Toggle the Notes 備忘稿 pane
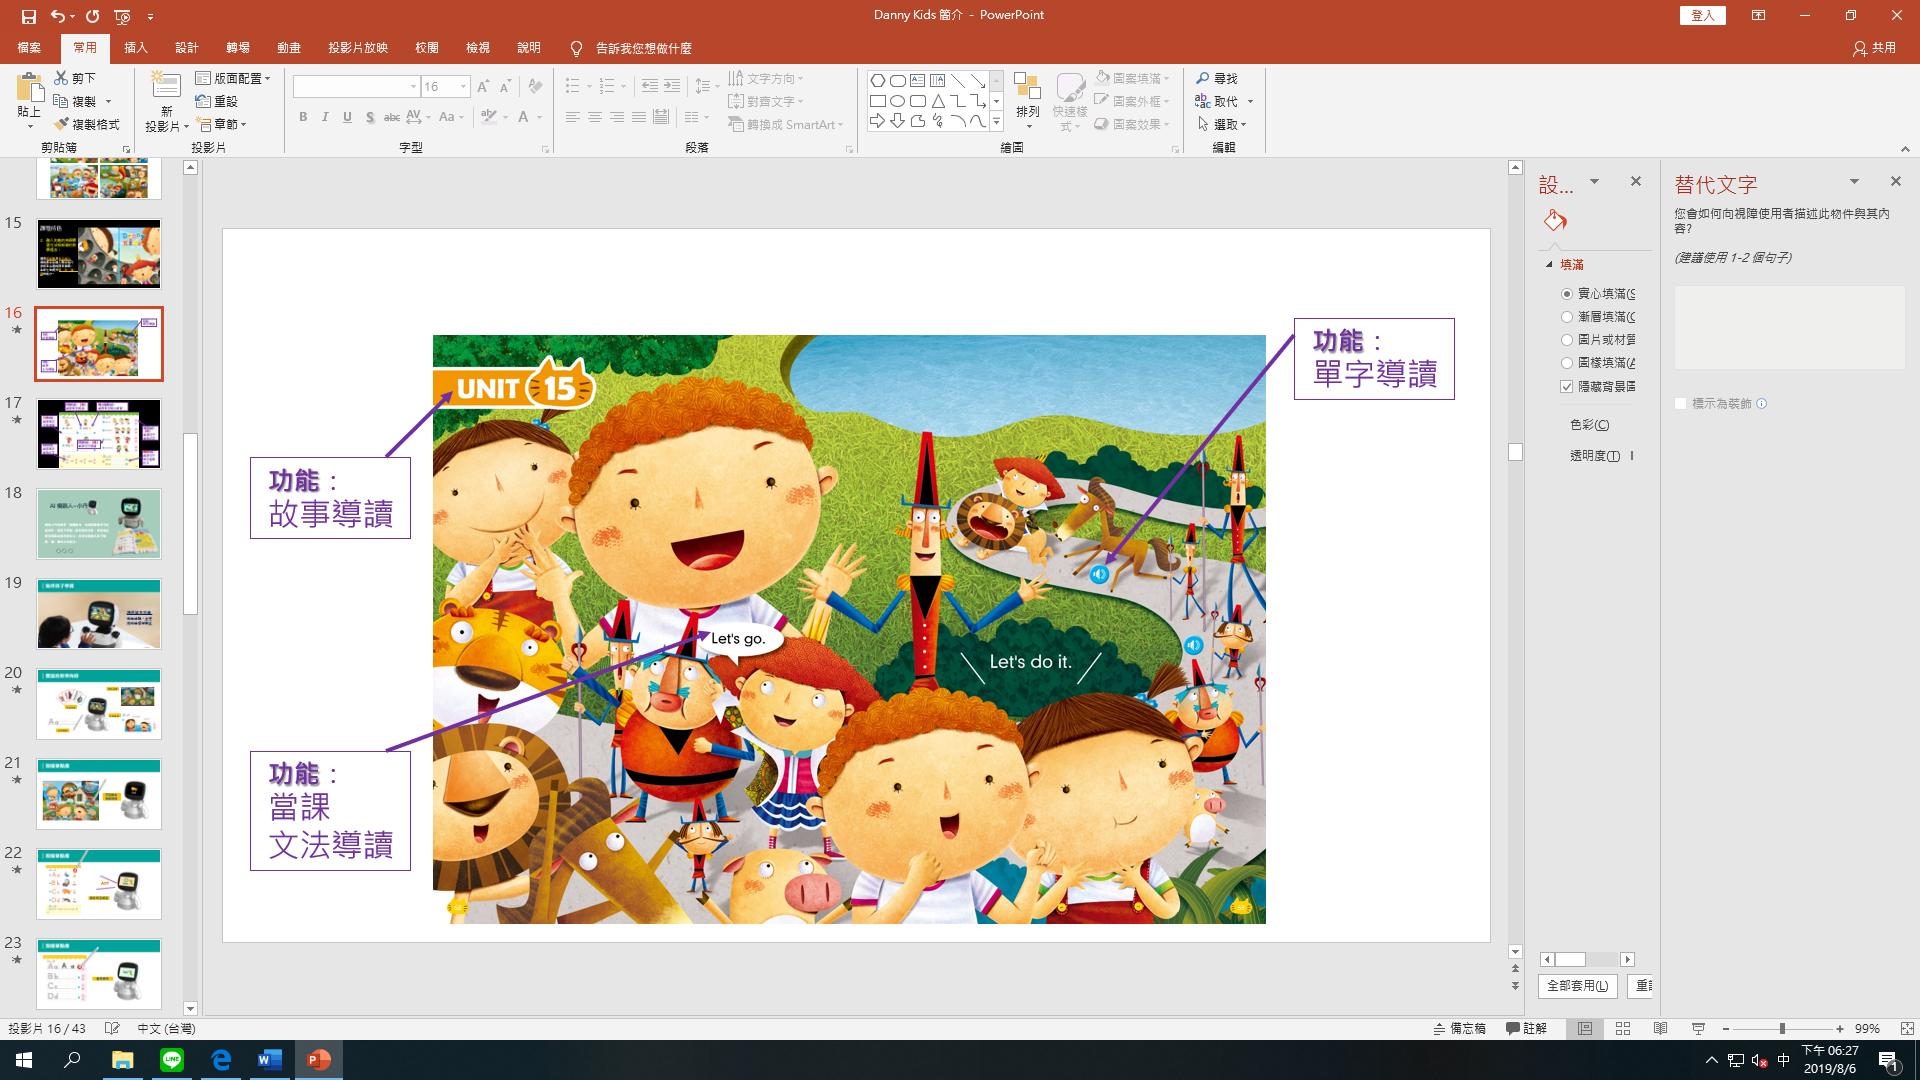 click(x=1460, y=1028)
